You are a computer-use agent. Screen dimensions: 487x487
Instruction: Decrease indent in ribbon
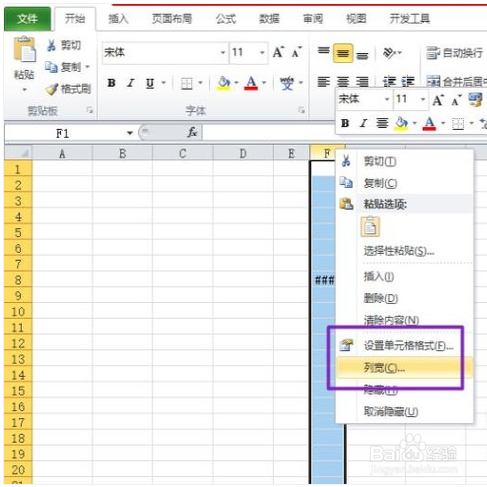click(x=389, y=82)
